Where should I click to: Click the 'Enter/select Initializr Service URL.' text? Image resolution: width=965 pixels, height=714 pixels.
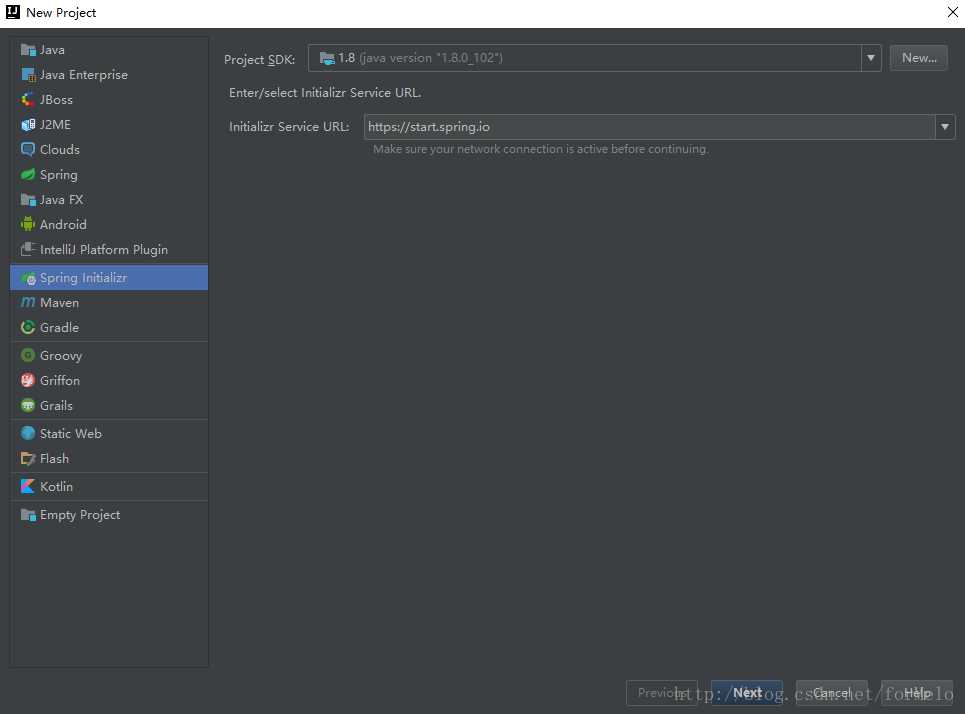coord(325,93)
